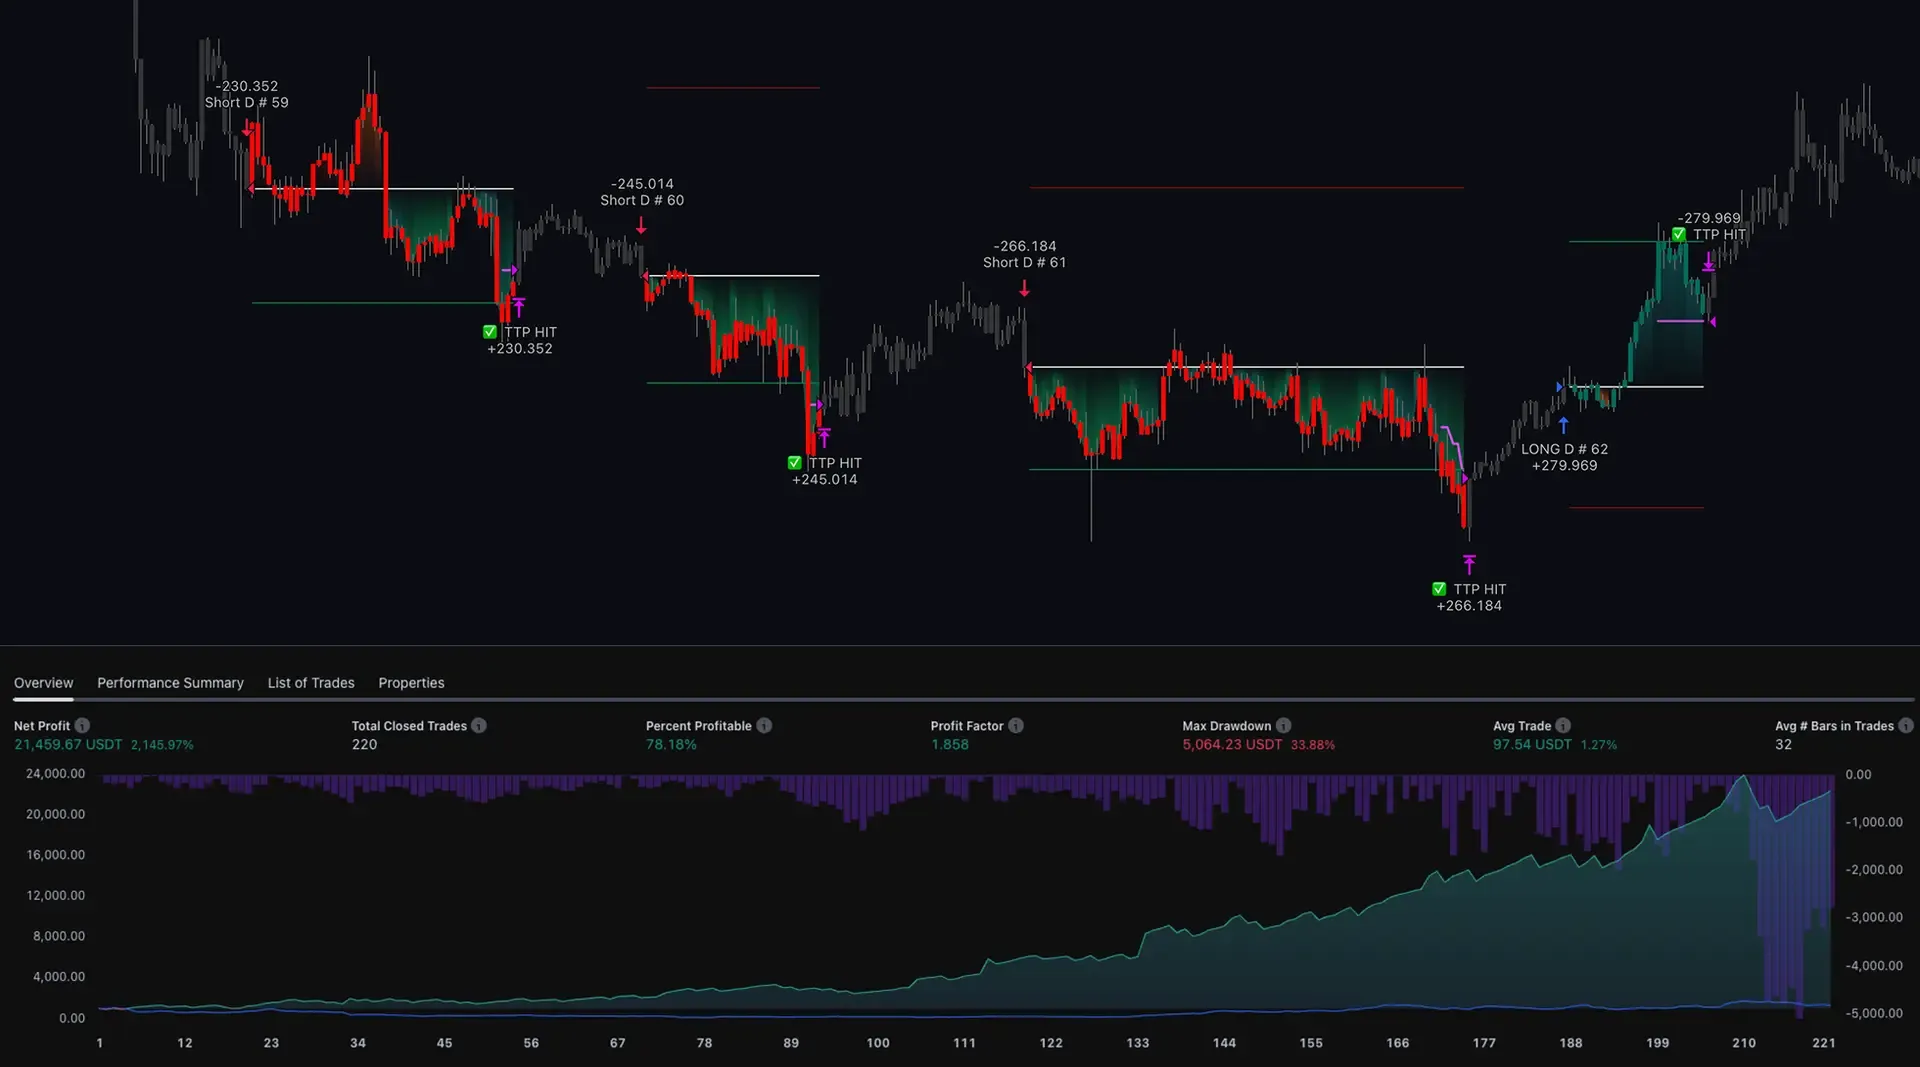Click the red down arrow under Short D # 60
This screenshot has height=1067, width=1920.
[641, 227]
